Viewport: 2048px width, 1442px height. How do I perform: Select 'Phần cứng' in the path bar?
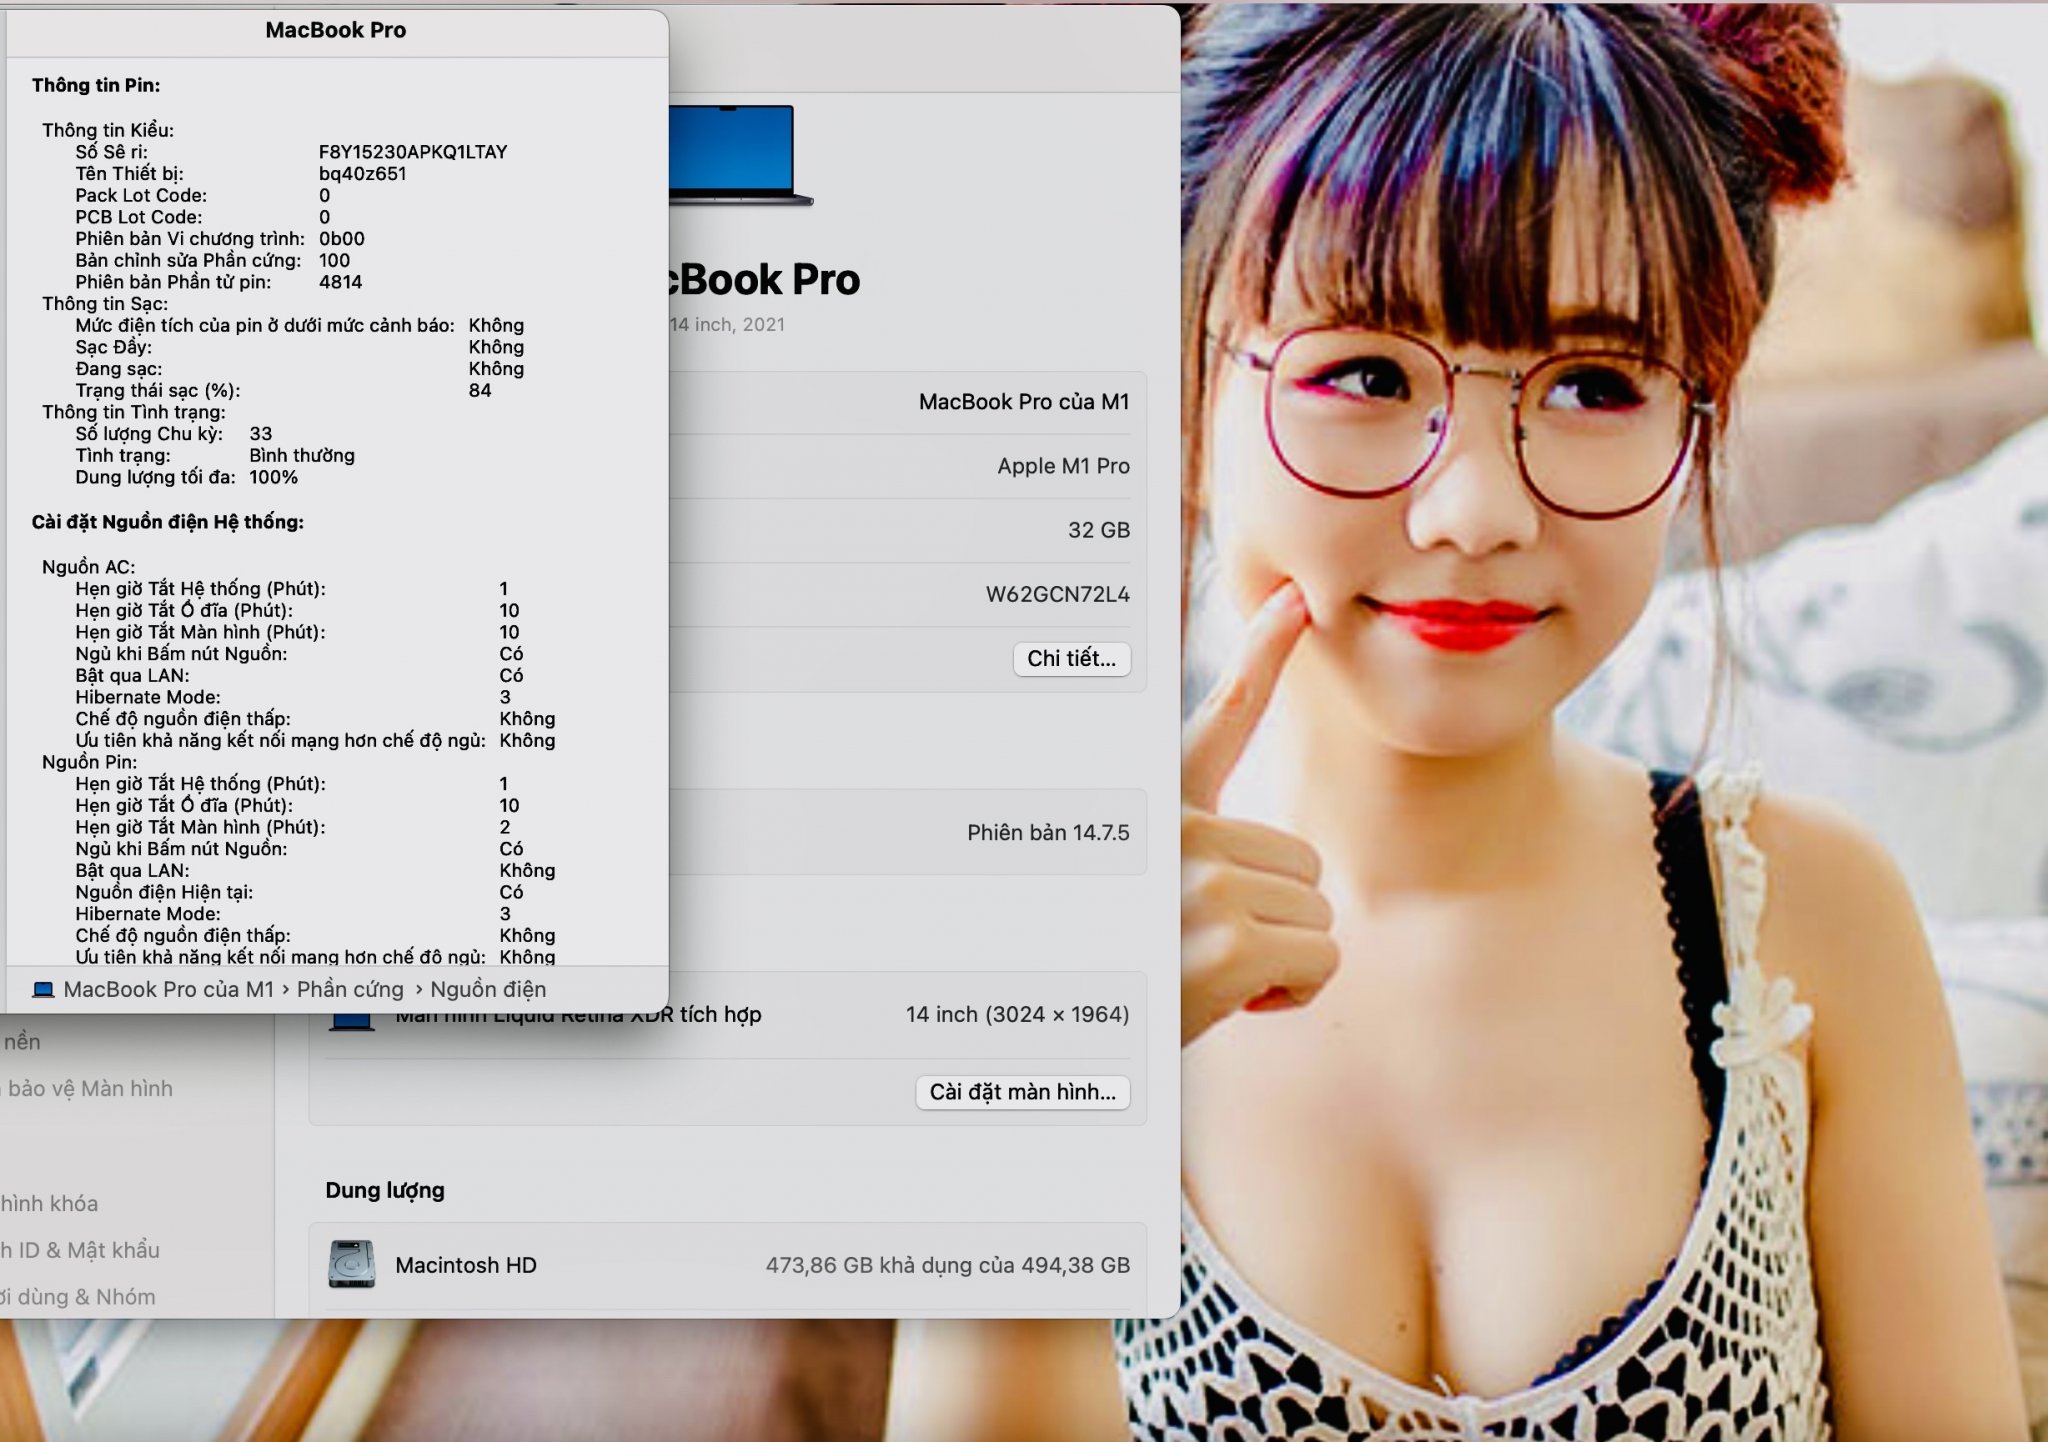click(350, 990)
